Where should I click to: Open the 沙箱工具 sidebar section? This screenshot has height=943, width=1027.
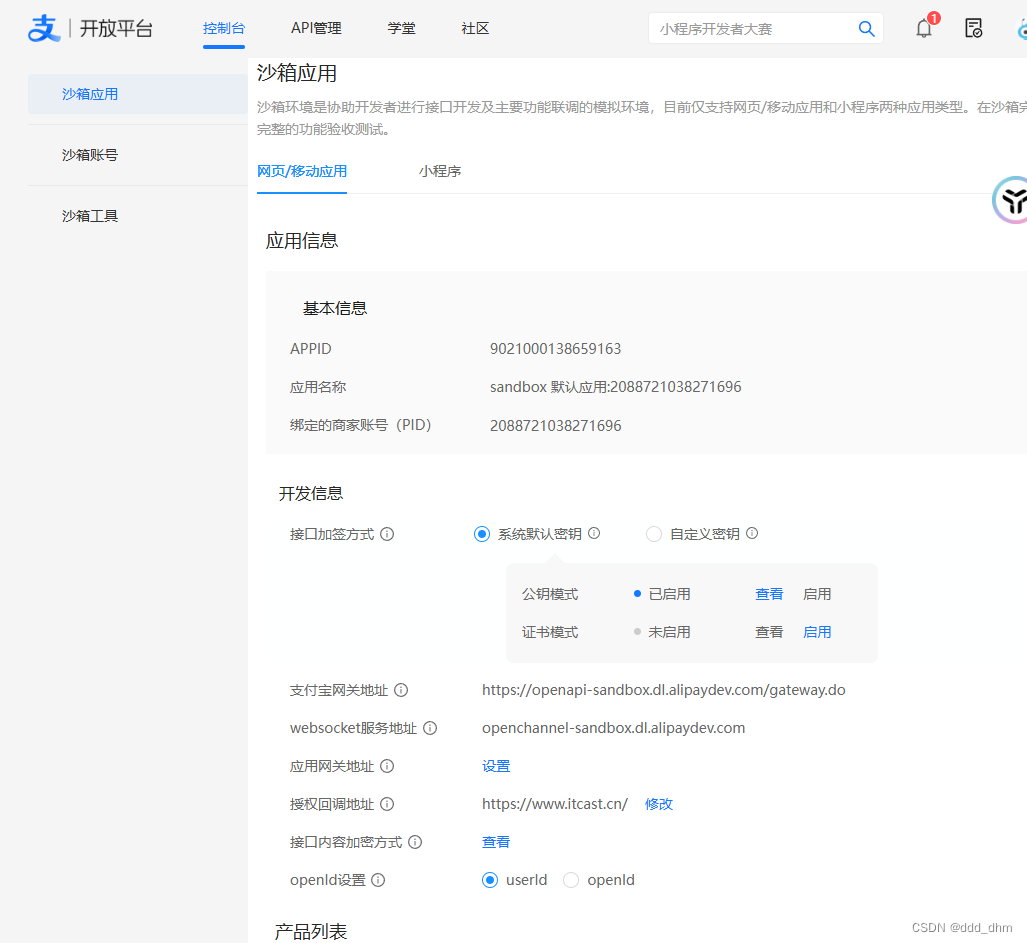[90, 215]
